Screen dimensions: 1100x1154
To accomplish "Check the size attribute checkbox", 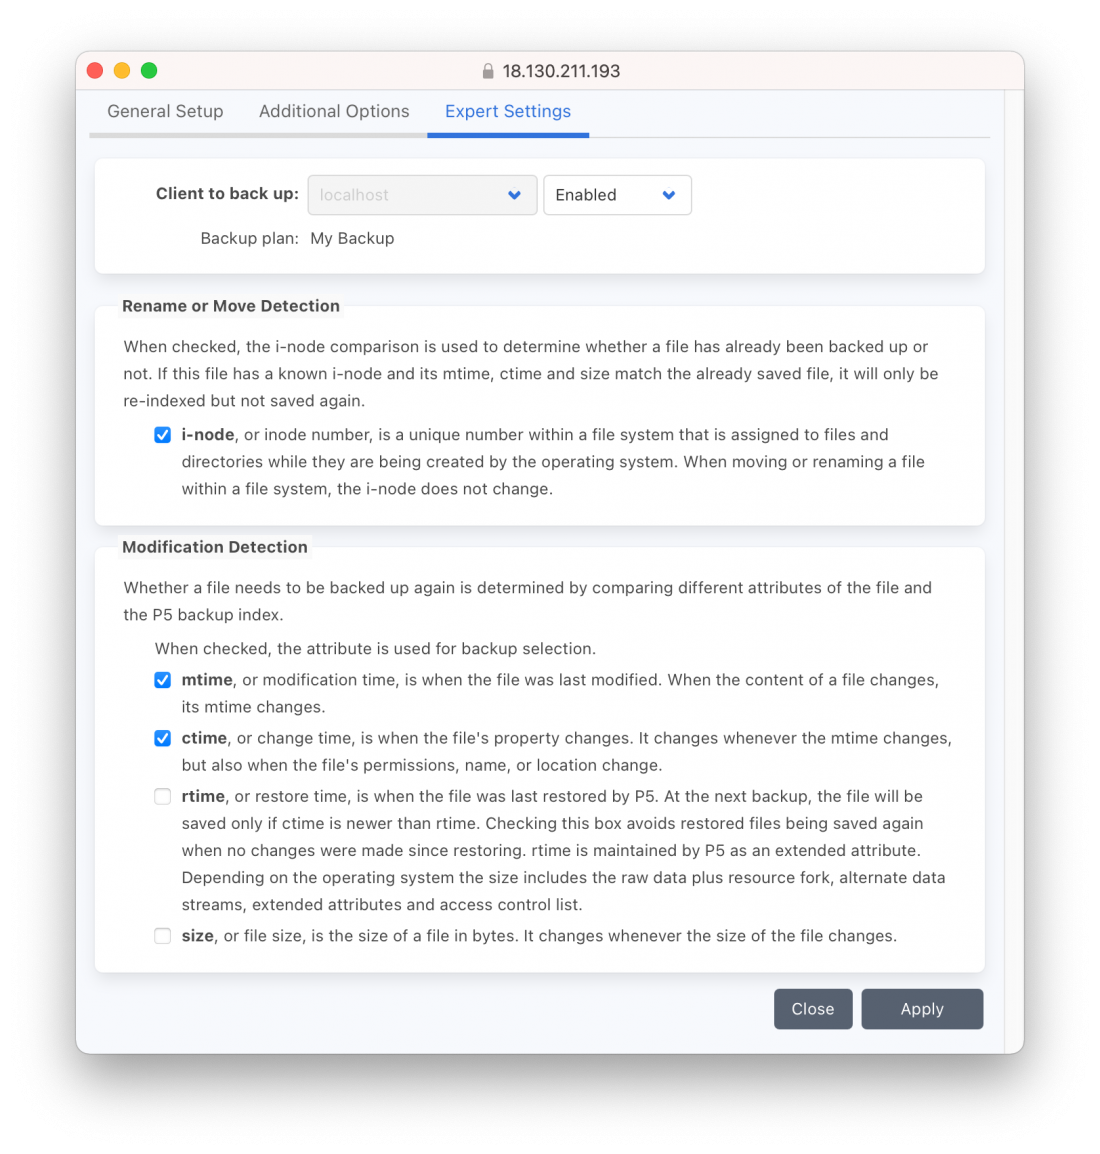I will point(163,936).
